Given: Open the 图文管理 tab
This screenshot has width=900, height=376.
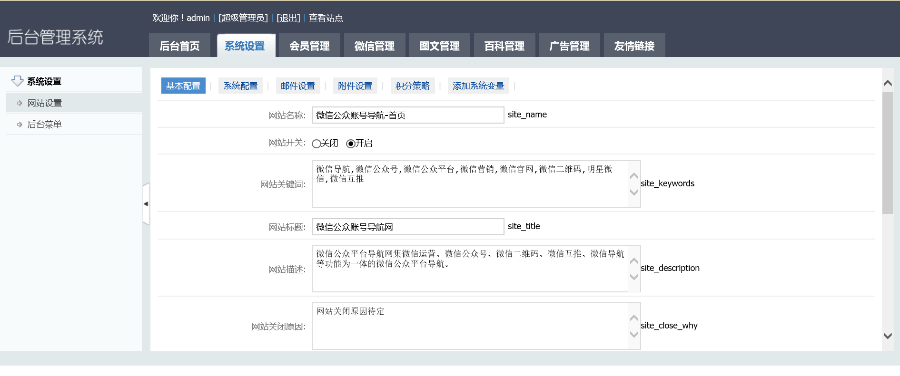Looking at the screenshot, I should pyautogui.click(x=439, y=45).
